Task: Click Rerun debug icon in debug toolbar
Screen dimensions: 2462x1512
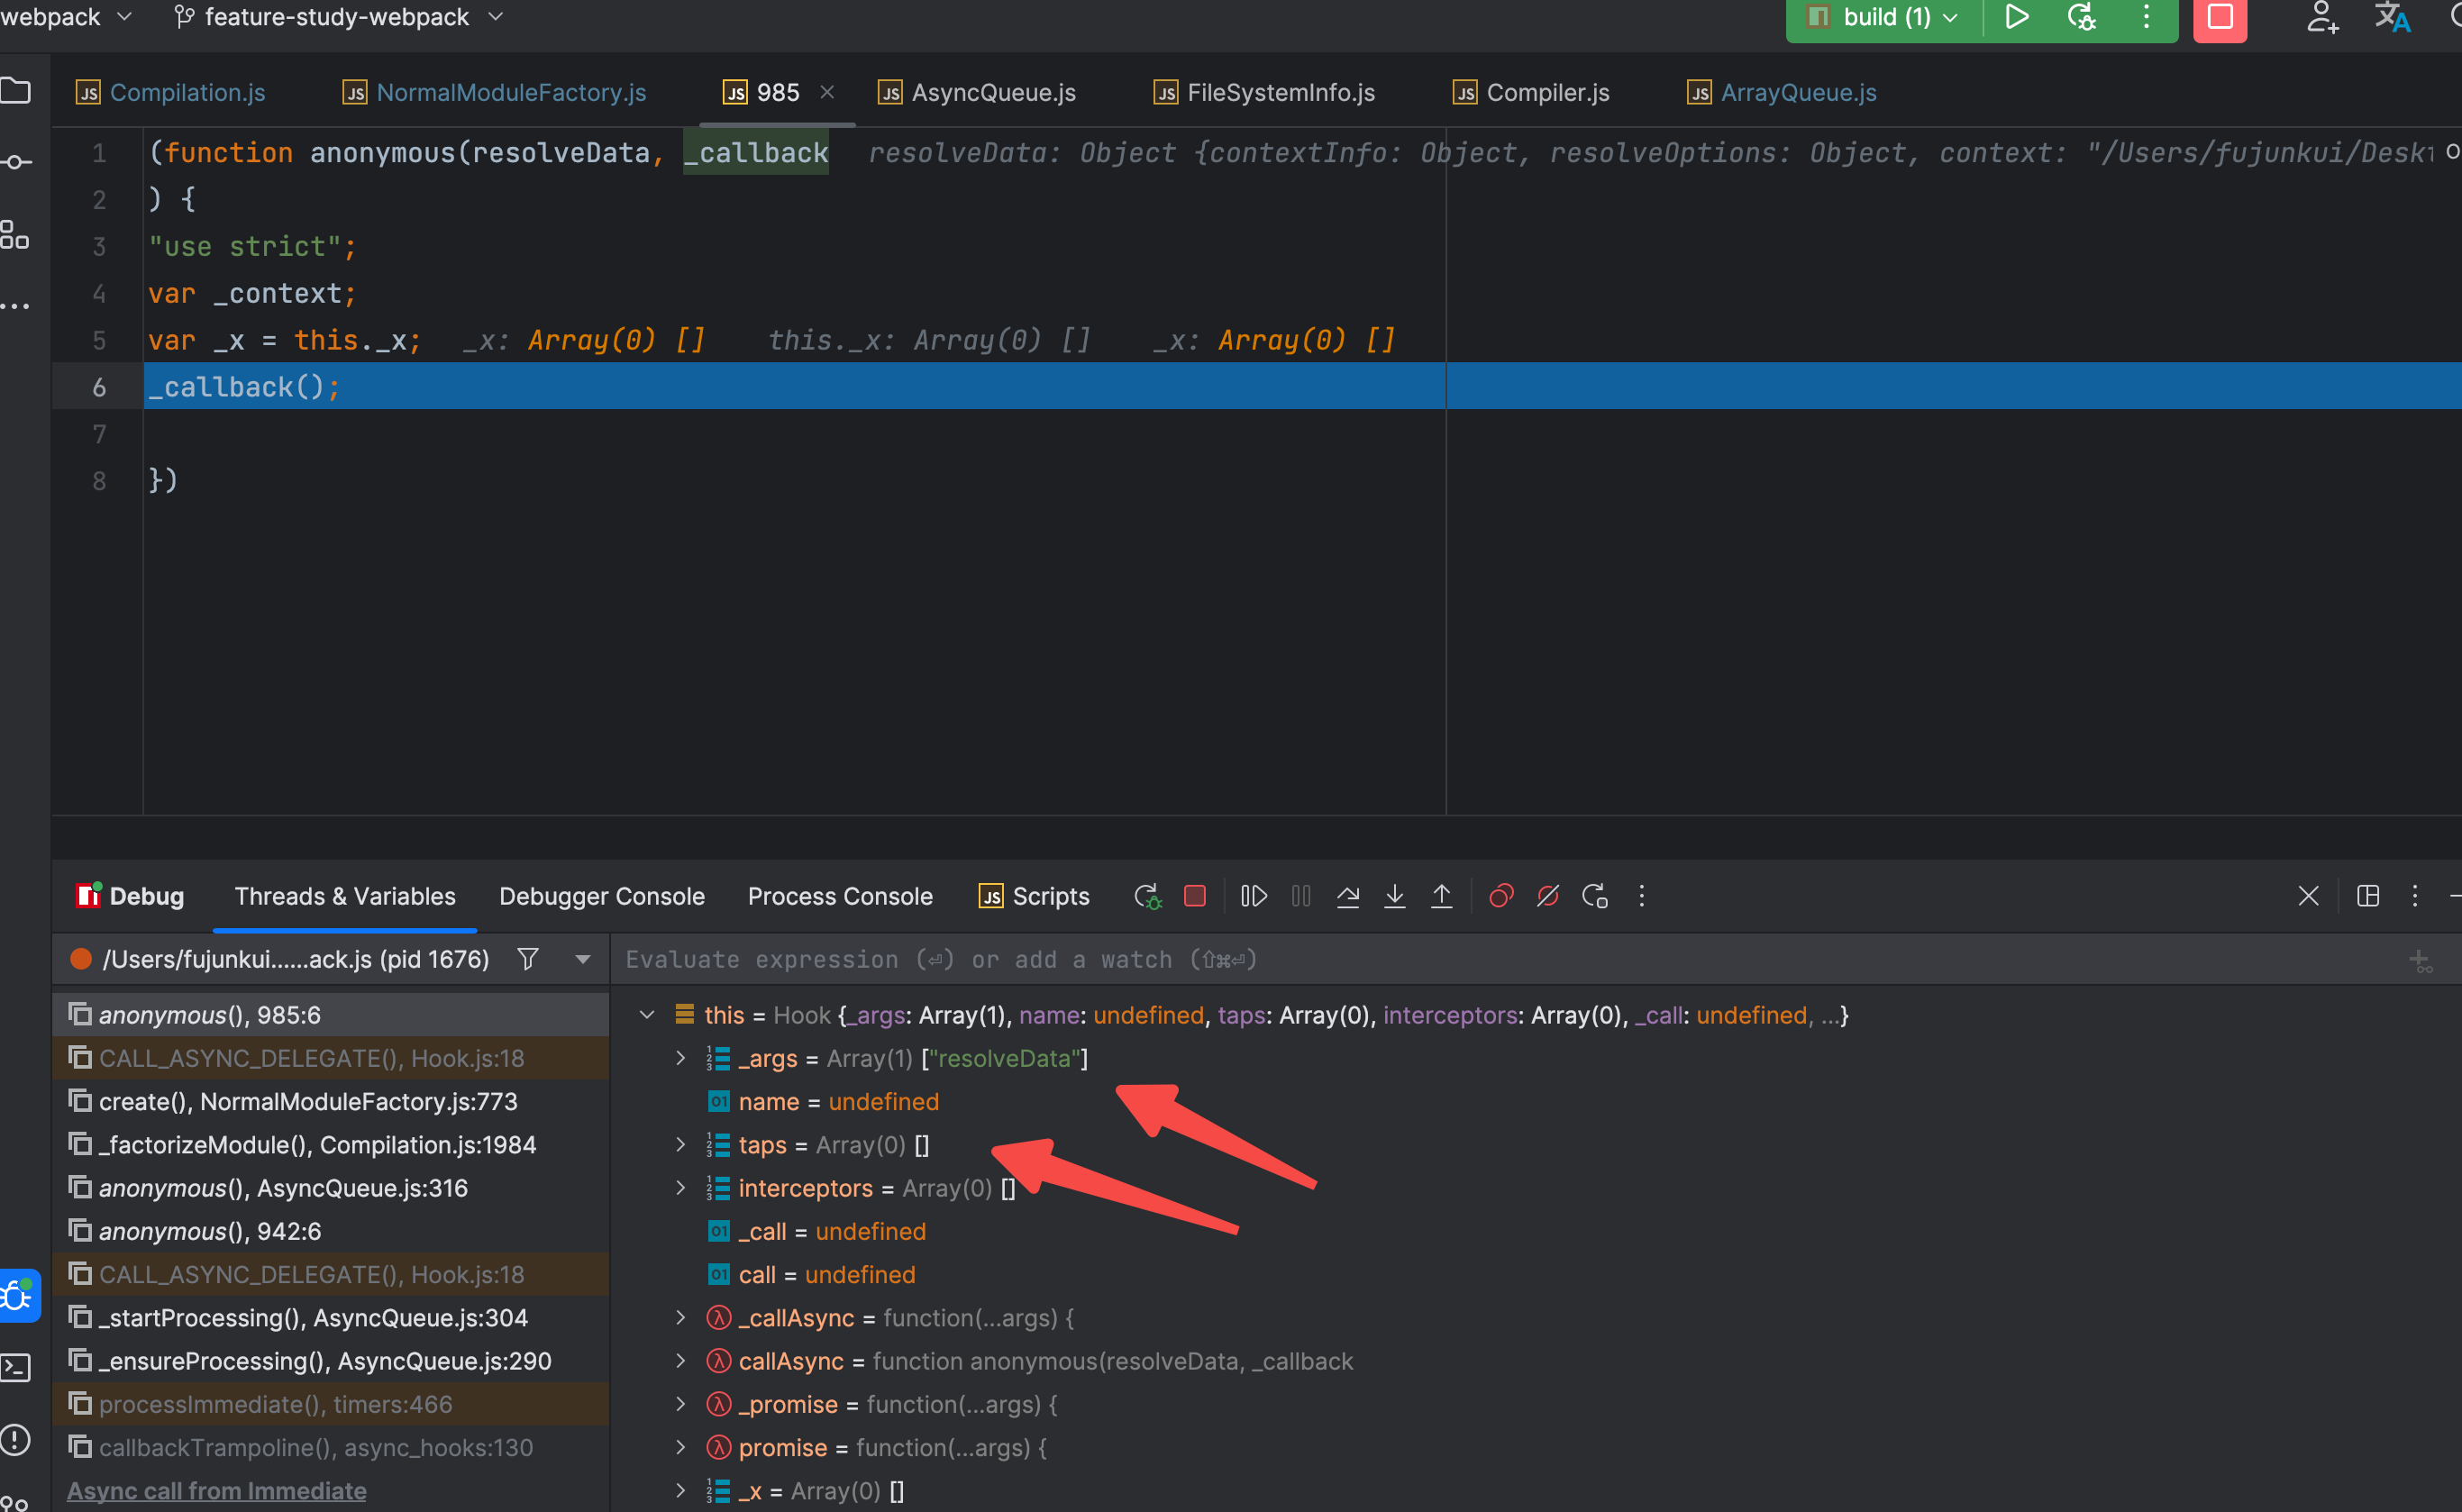Action: pos(1147,896)
